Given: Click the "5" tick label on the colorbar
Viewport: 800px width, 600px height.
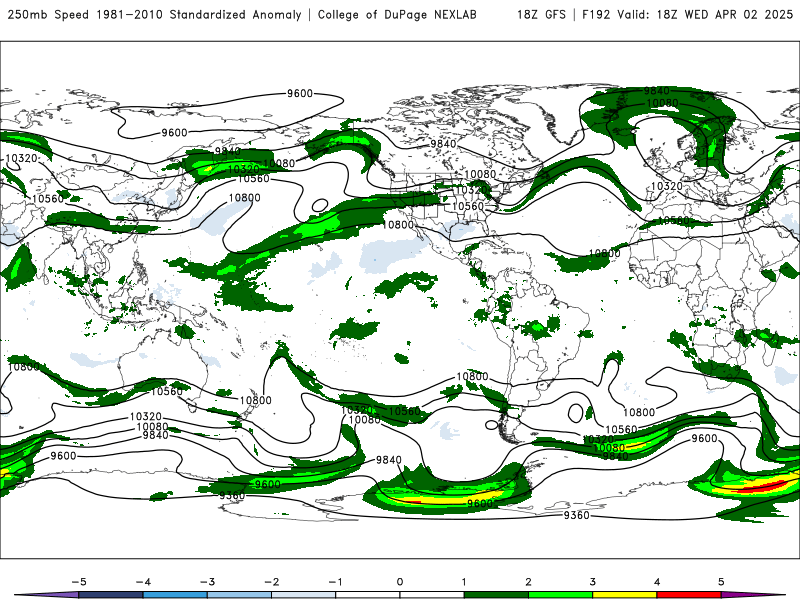Looking at the screenshot, I should pos(721,582).
